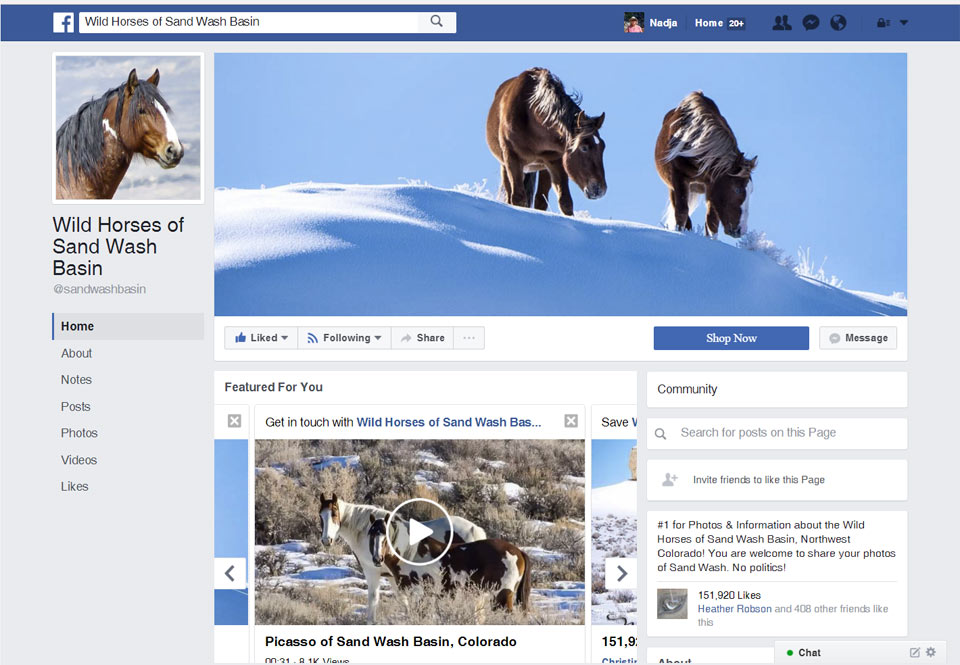Open the Likes section in sidebar
The image size is (960, 665).
74,486
